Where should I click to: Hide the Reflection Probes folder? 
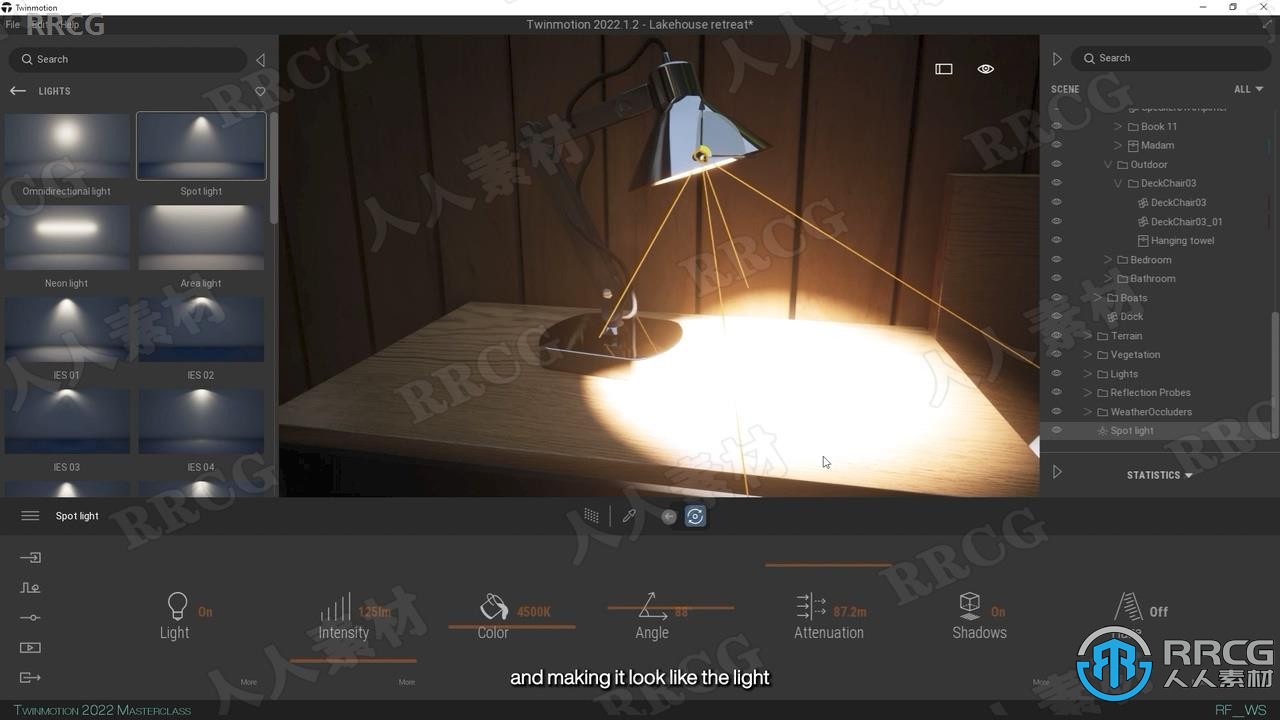click(1056, 393)
